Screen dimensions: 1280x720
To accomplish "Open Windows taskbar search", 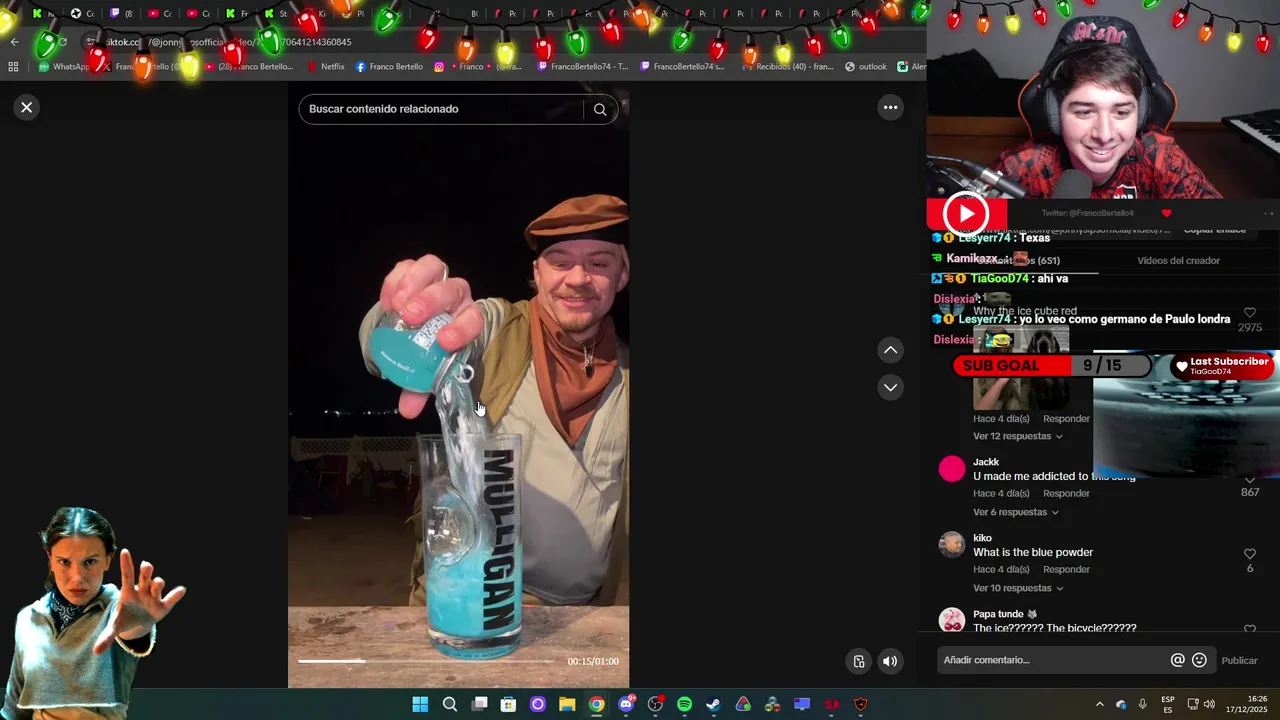I will [450, 704].
